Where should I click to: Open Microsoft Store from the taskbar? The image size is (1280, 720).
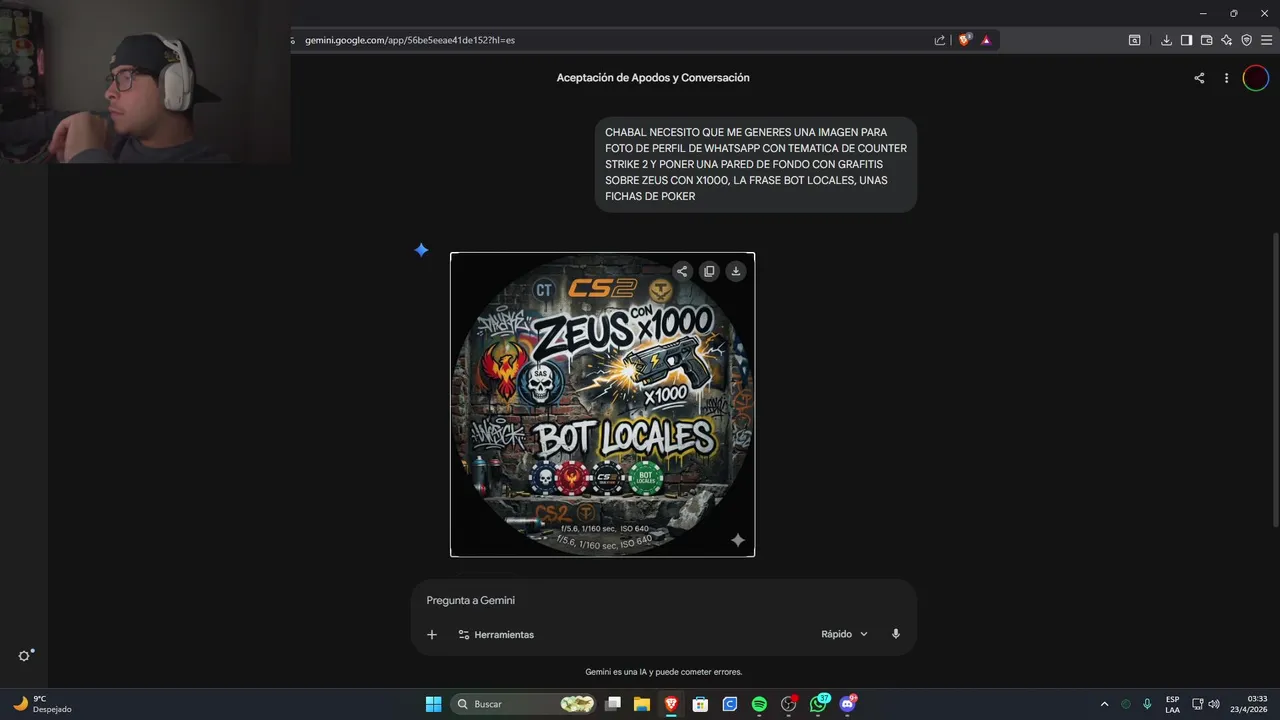[x=700, y=704]
